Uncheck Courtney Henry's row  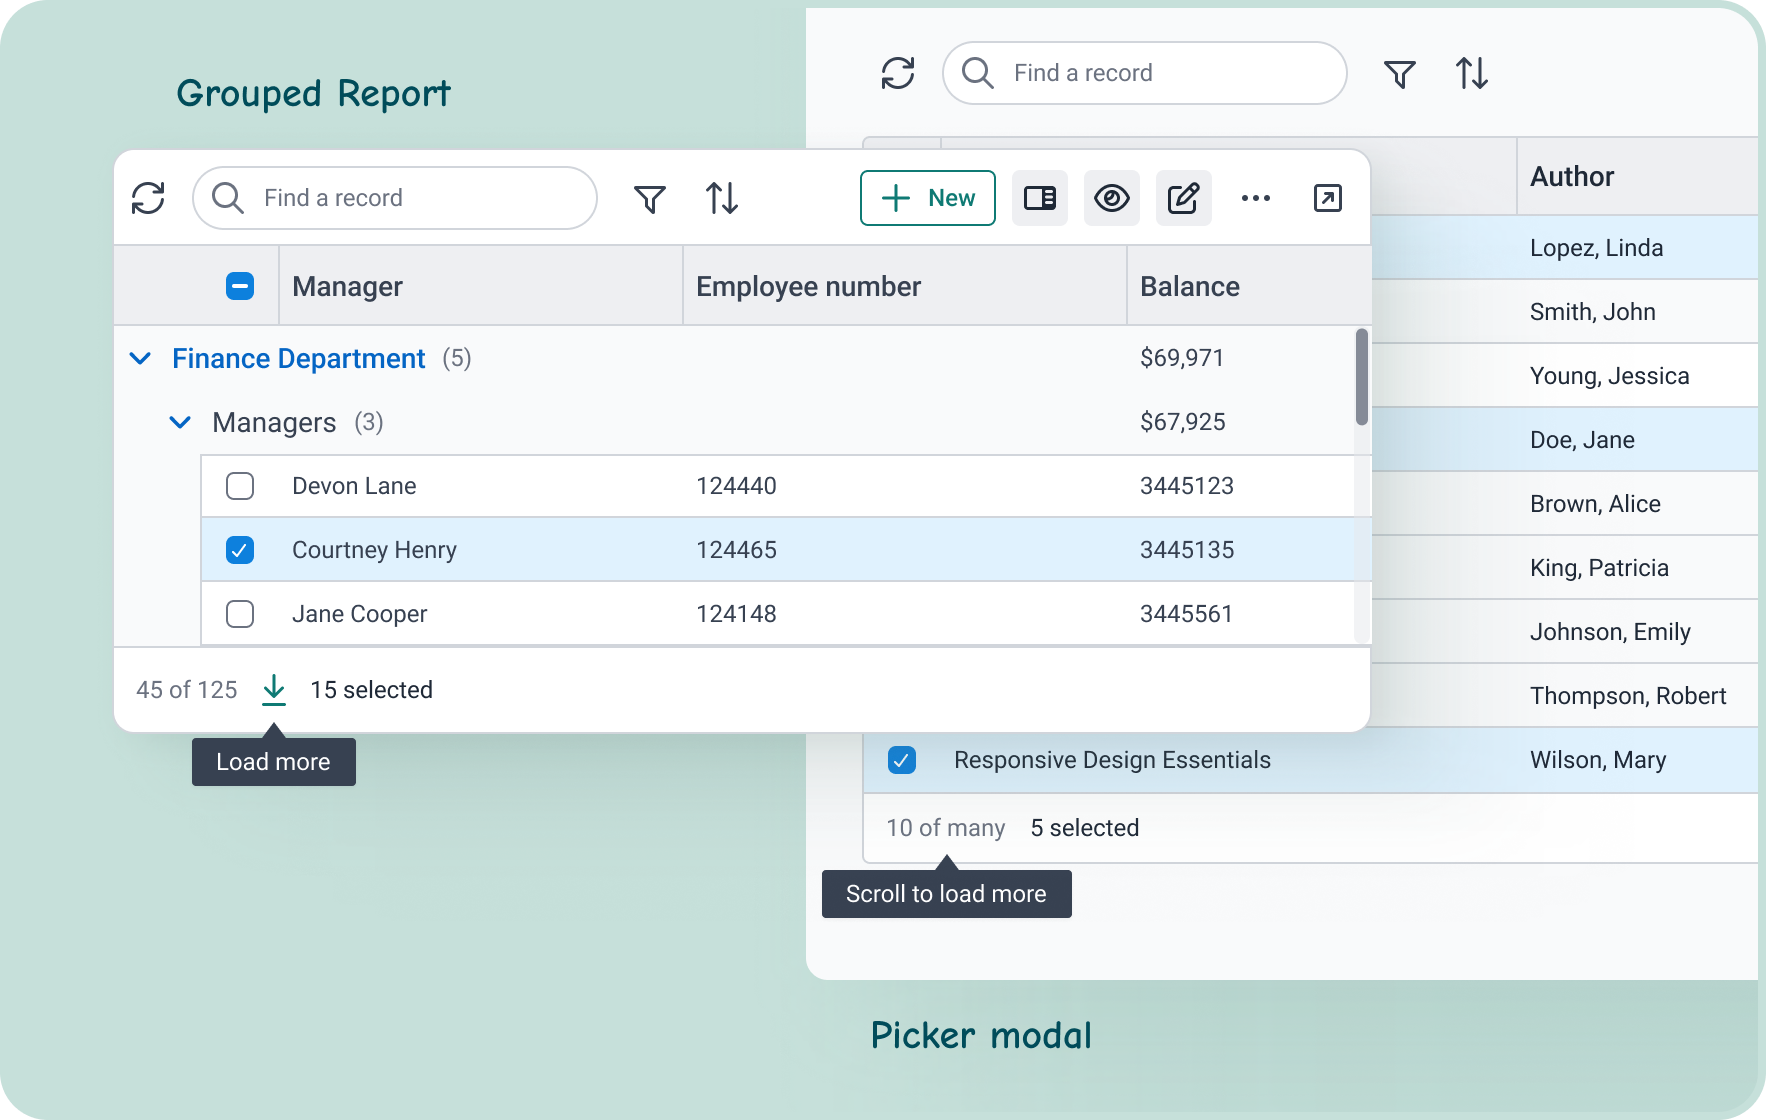pos(240,549)
